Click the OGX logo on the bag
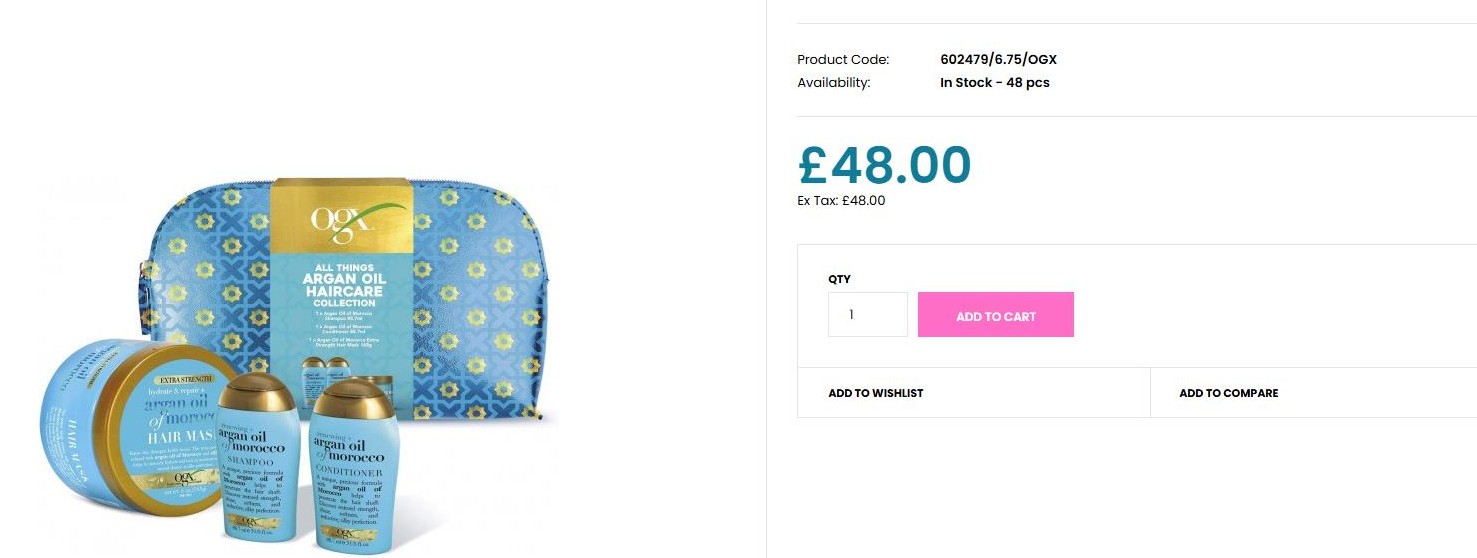 (344, 219)
